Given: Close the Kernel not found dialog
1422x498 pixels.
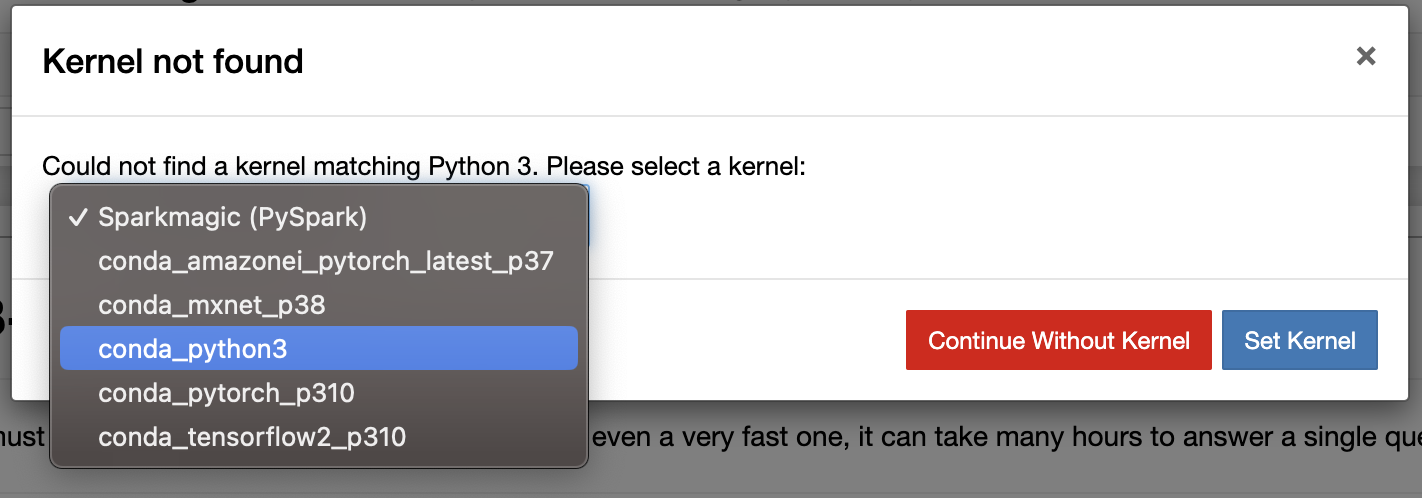Looking at the screenshot, I should [x=1365, y=57].
